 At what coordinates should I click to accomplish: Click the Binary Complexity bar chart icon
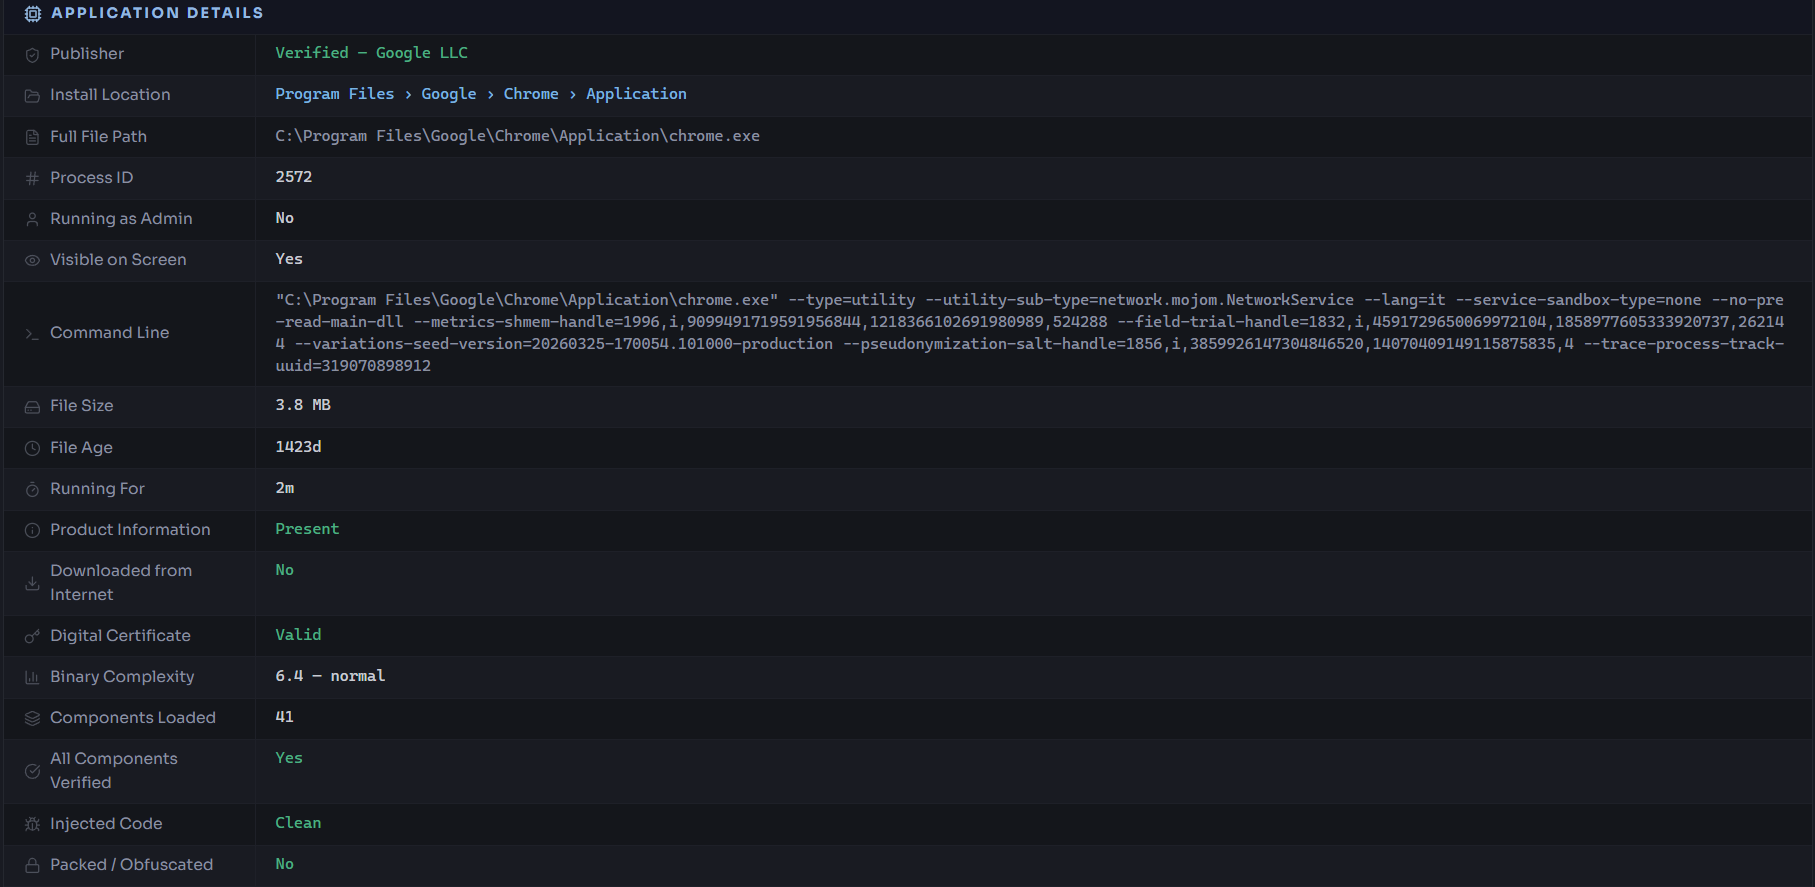click(32, 678)
